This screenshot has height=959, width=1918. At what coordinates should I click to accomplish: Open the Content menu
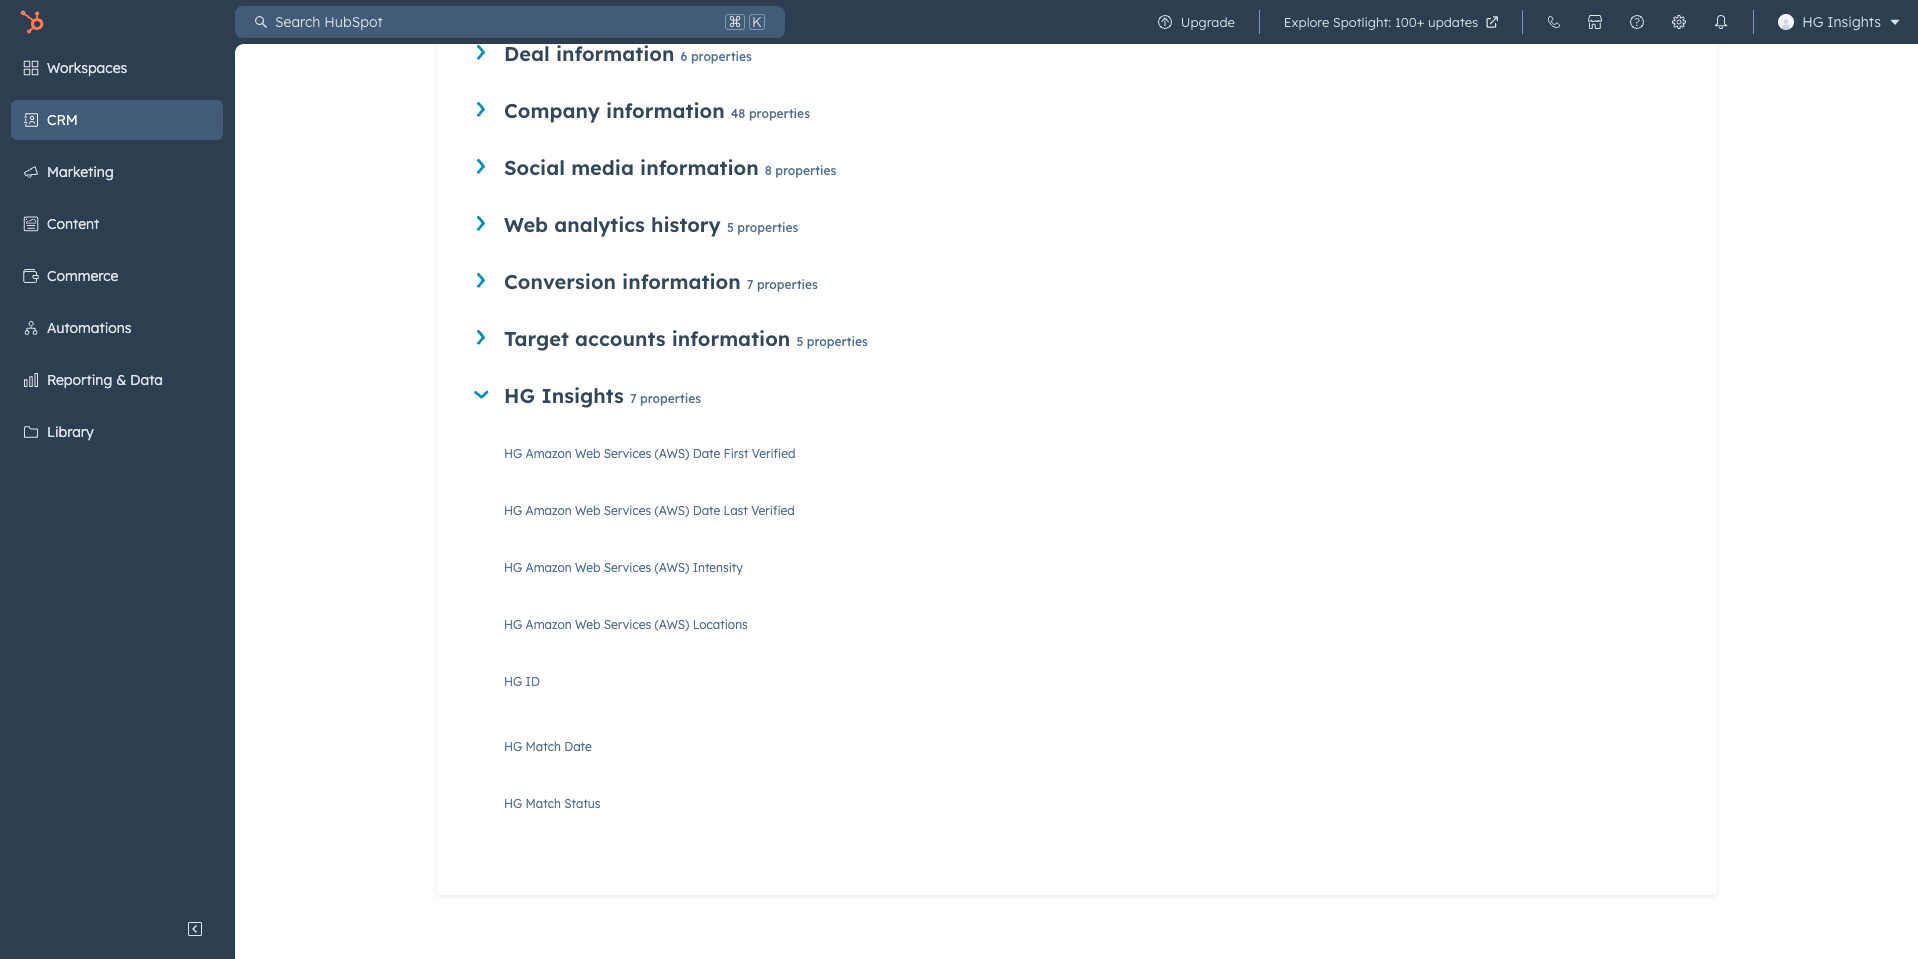[117, 224]
